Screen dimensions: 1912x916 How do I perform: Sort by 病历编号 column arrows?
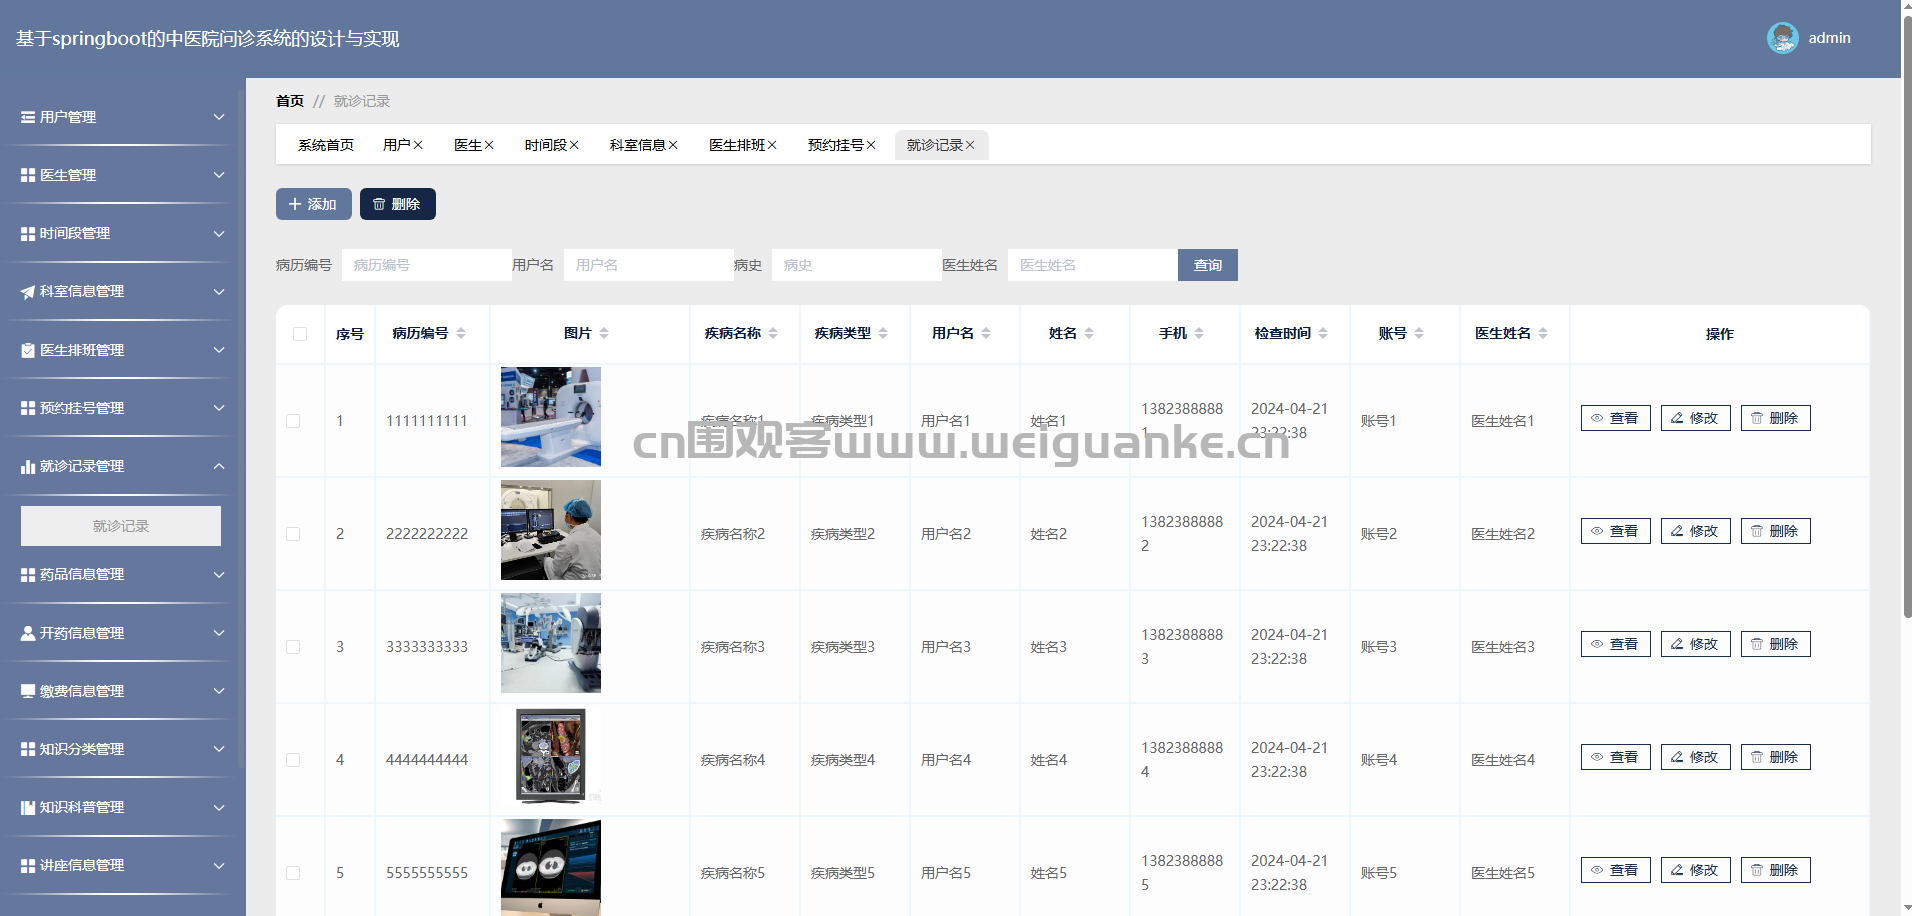(461, 333)
